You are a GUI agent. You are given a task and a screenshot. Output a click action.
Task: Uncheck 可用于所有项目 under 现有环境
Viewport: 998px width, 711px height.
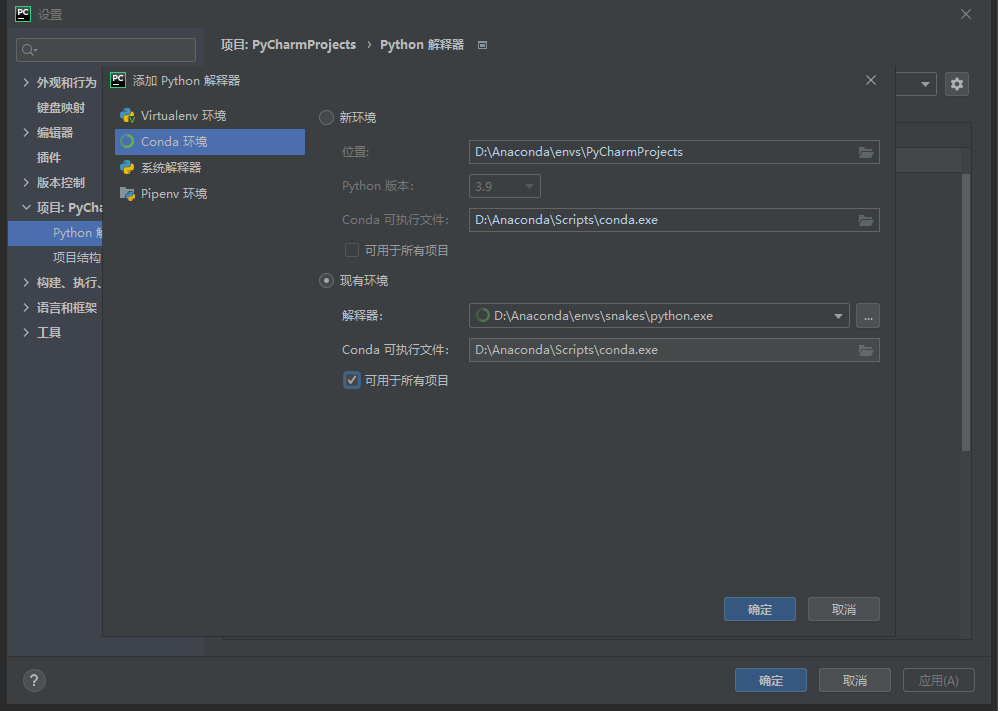tap(352, 380)
